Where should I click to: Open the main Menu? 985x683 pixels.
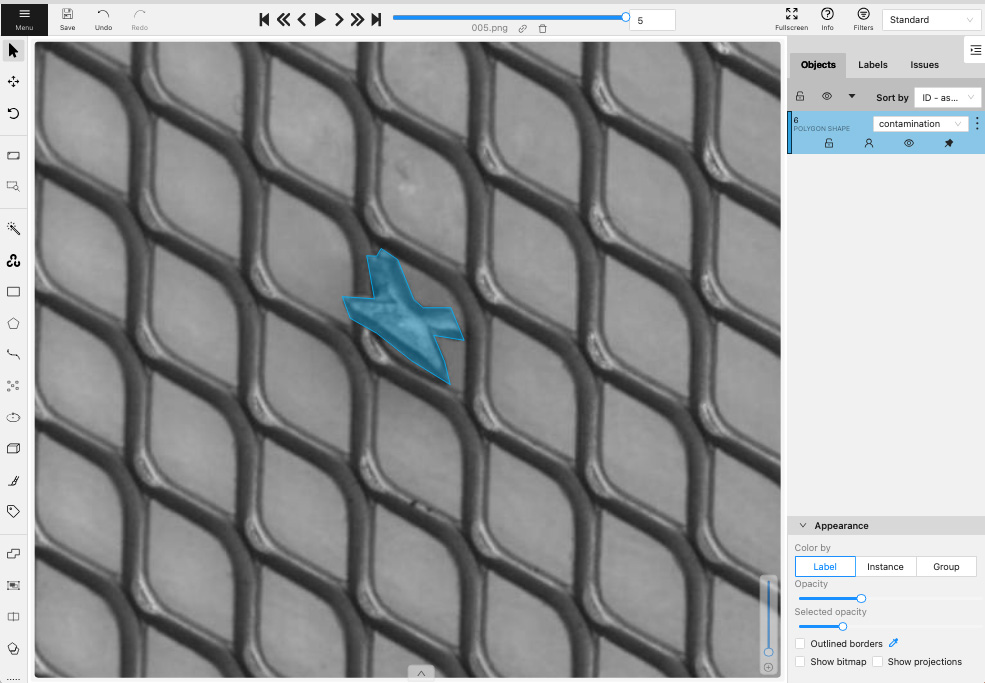coord(24,19)
